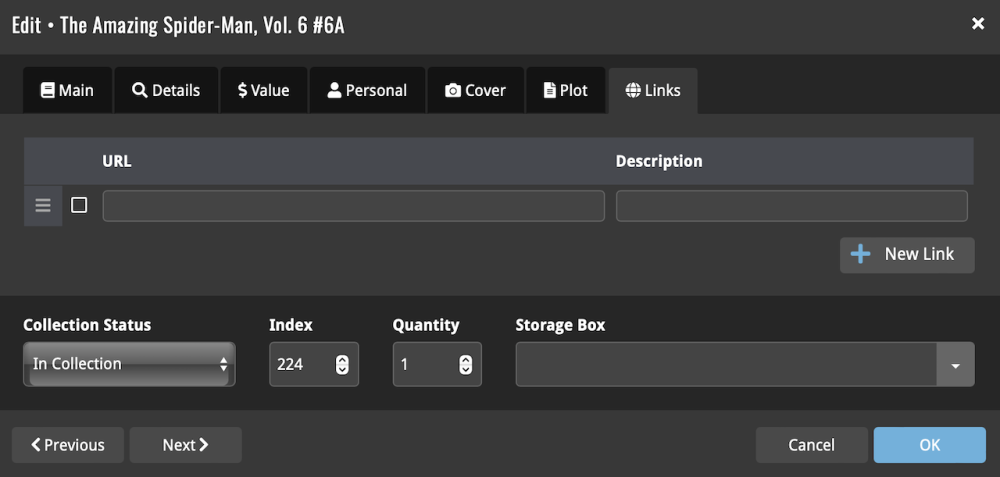Tick the link row checkbox
The width and height of the screenshot is (1000, 477).
[x=80, y=205]
